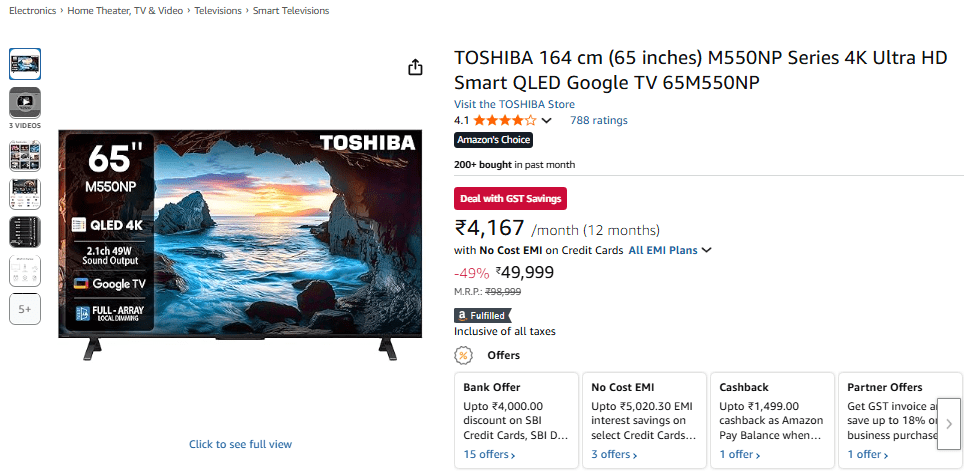Image resolution: width=972 pixels, height=471 pixels.
Task: Click the Amazon's Choice badge
Action: 493,140
